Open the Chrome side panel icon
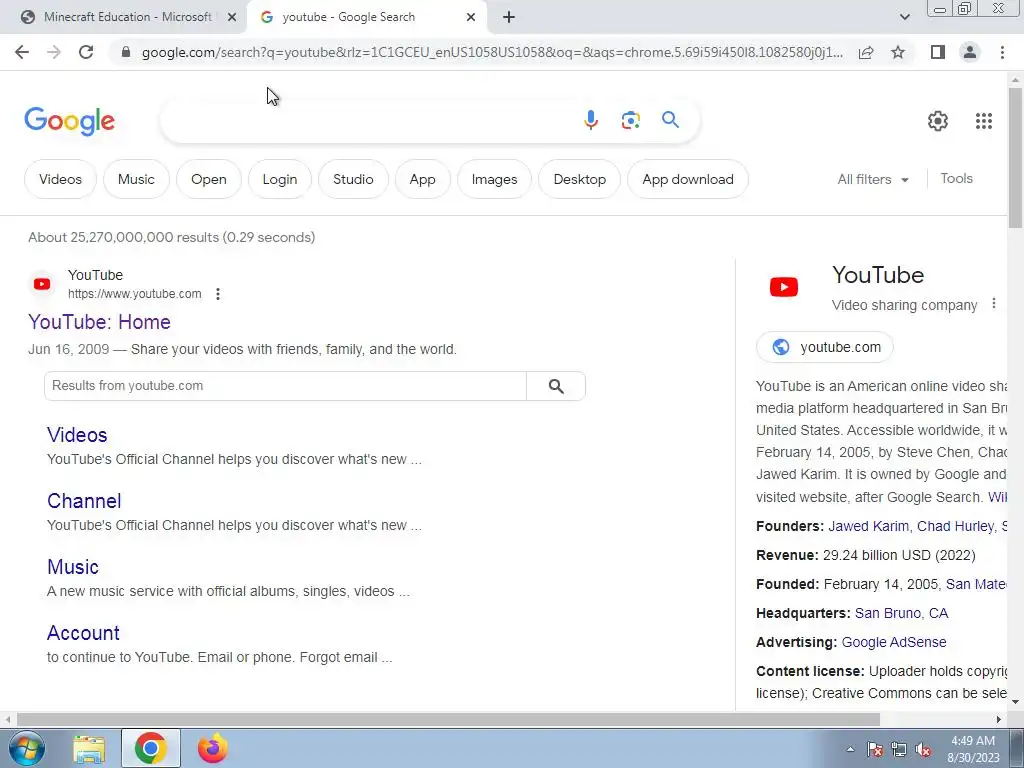The image size is (1024, 768). 938,52
